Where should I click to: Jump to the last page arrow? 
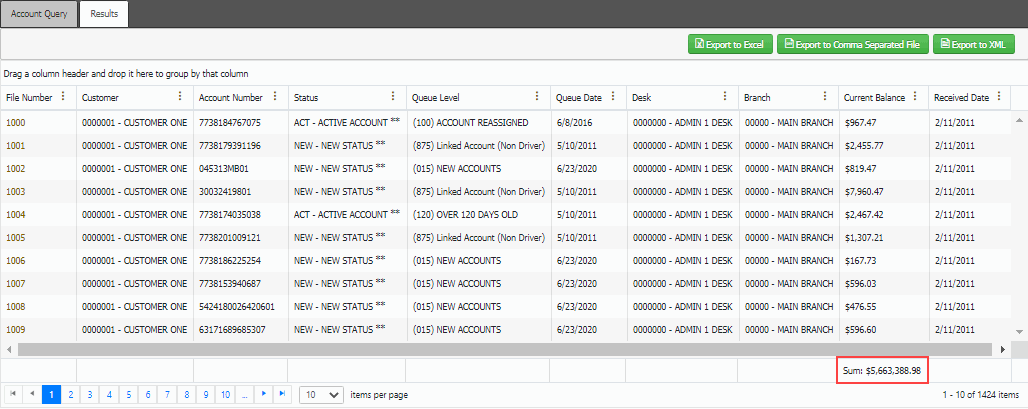click(282, 395)
